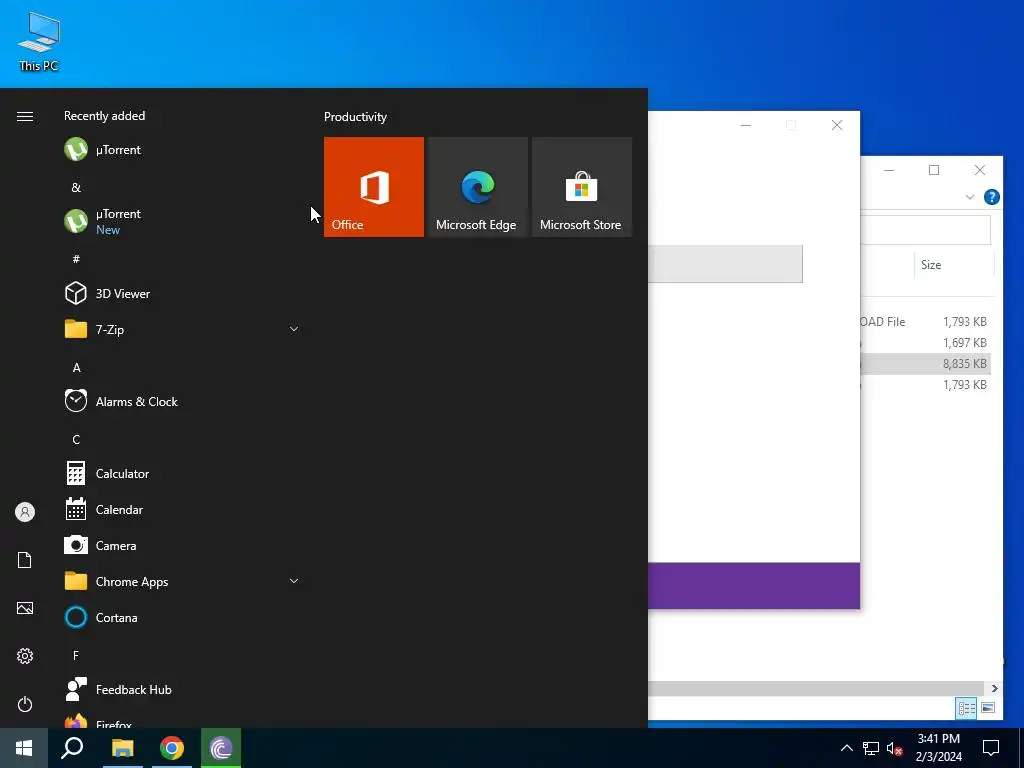Sort by the Size column header

click(x=953, y=264)
